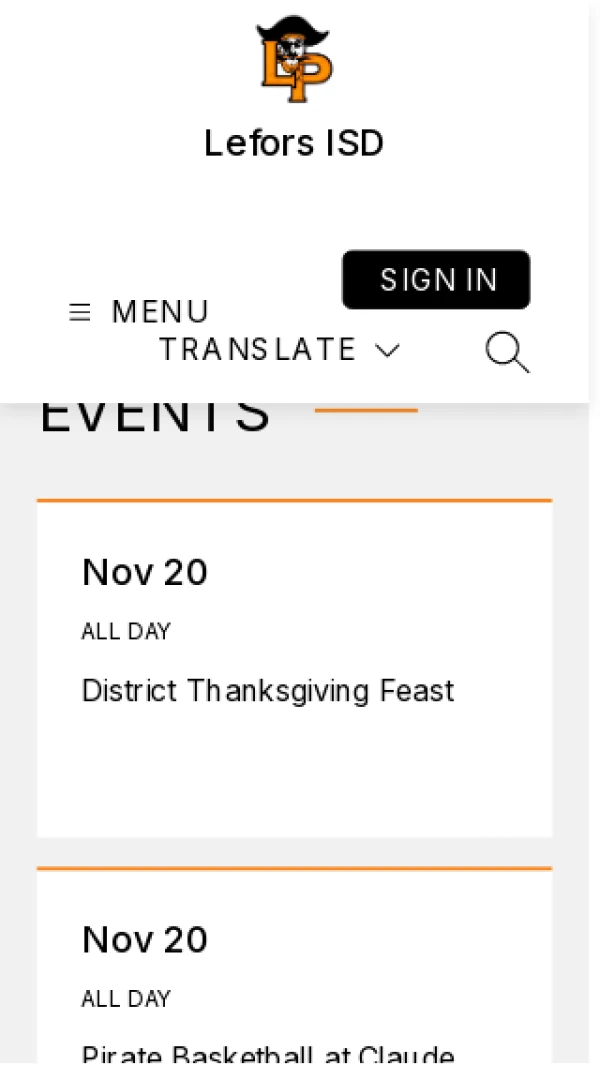Click empty area below District Thanksgiving Feast
Viewport: 600px width, 1065px height.
click(x=294, y=780)
